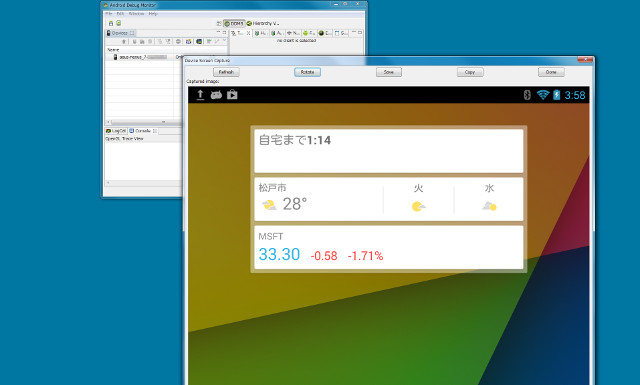Minimize the Devices panel with its toolbar icon
640x385 pixels.
218,32
